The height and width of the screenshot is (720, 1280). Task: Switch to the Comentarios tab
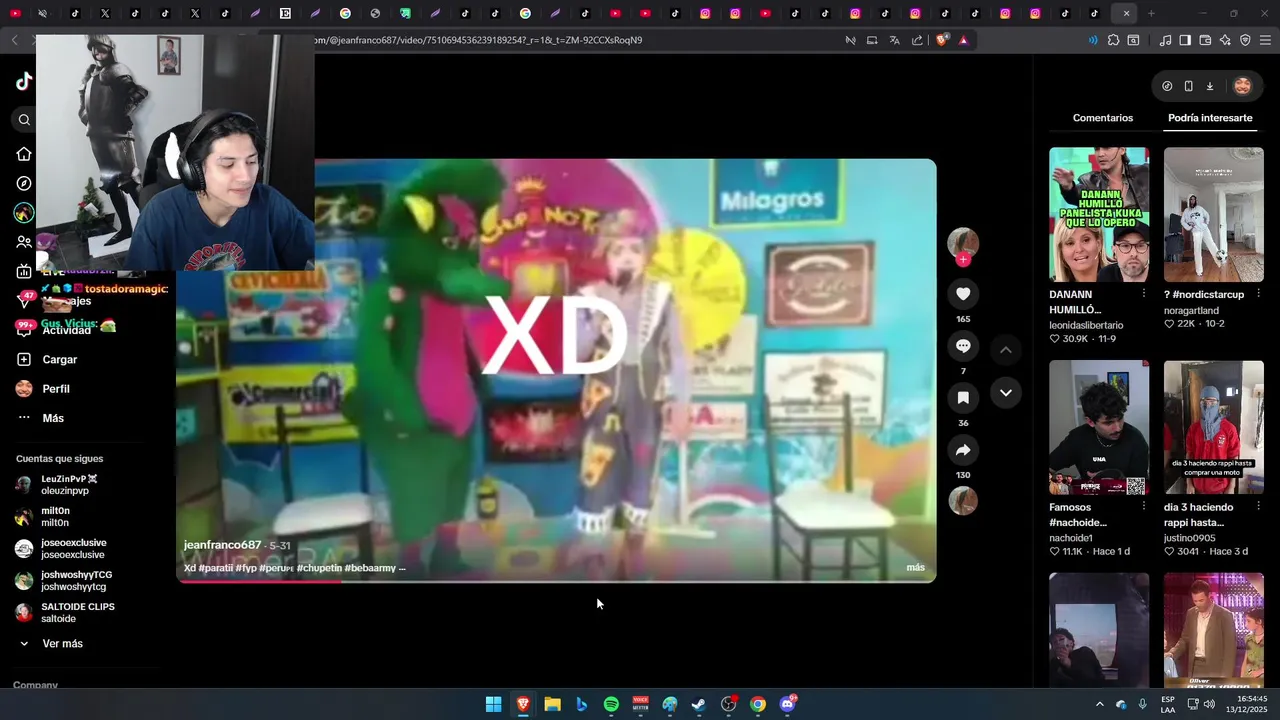pos(1103,118)
